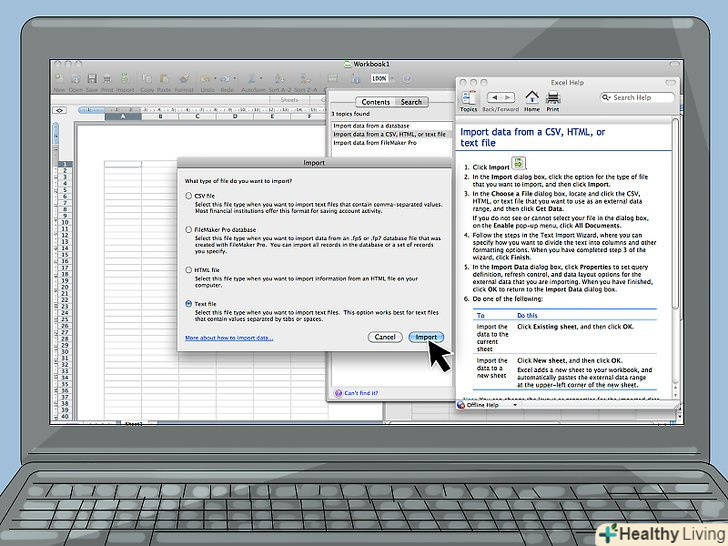The width and height of the screenshot is (728, 546).
Task: Open "More about how to import data" link
Action: pyautogui.click(x=229, y=338)
